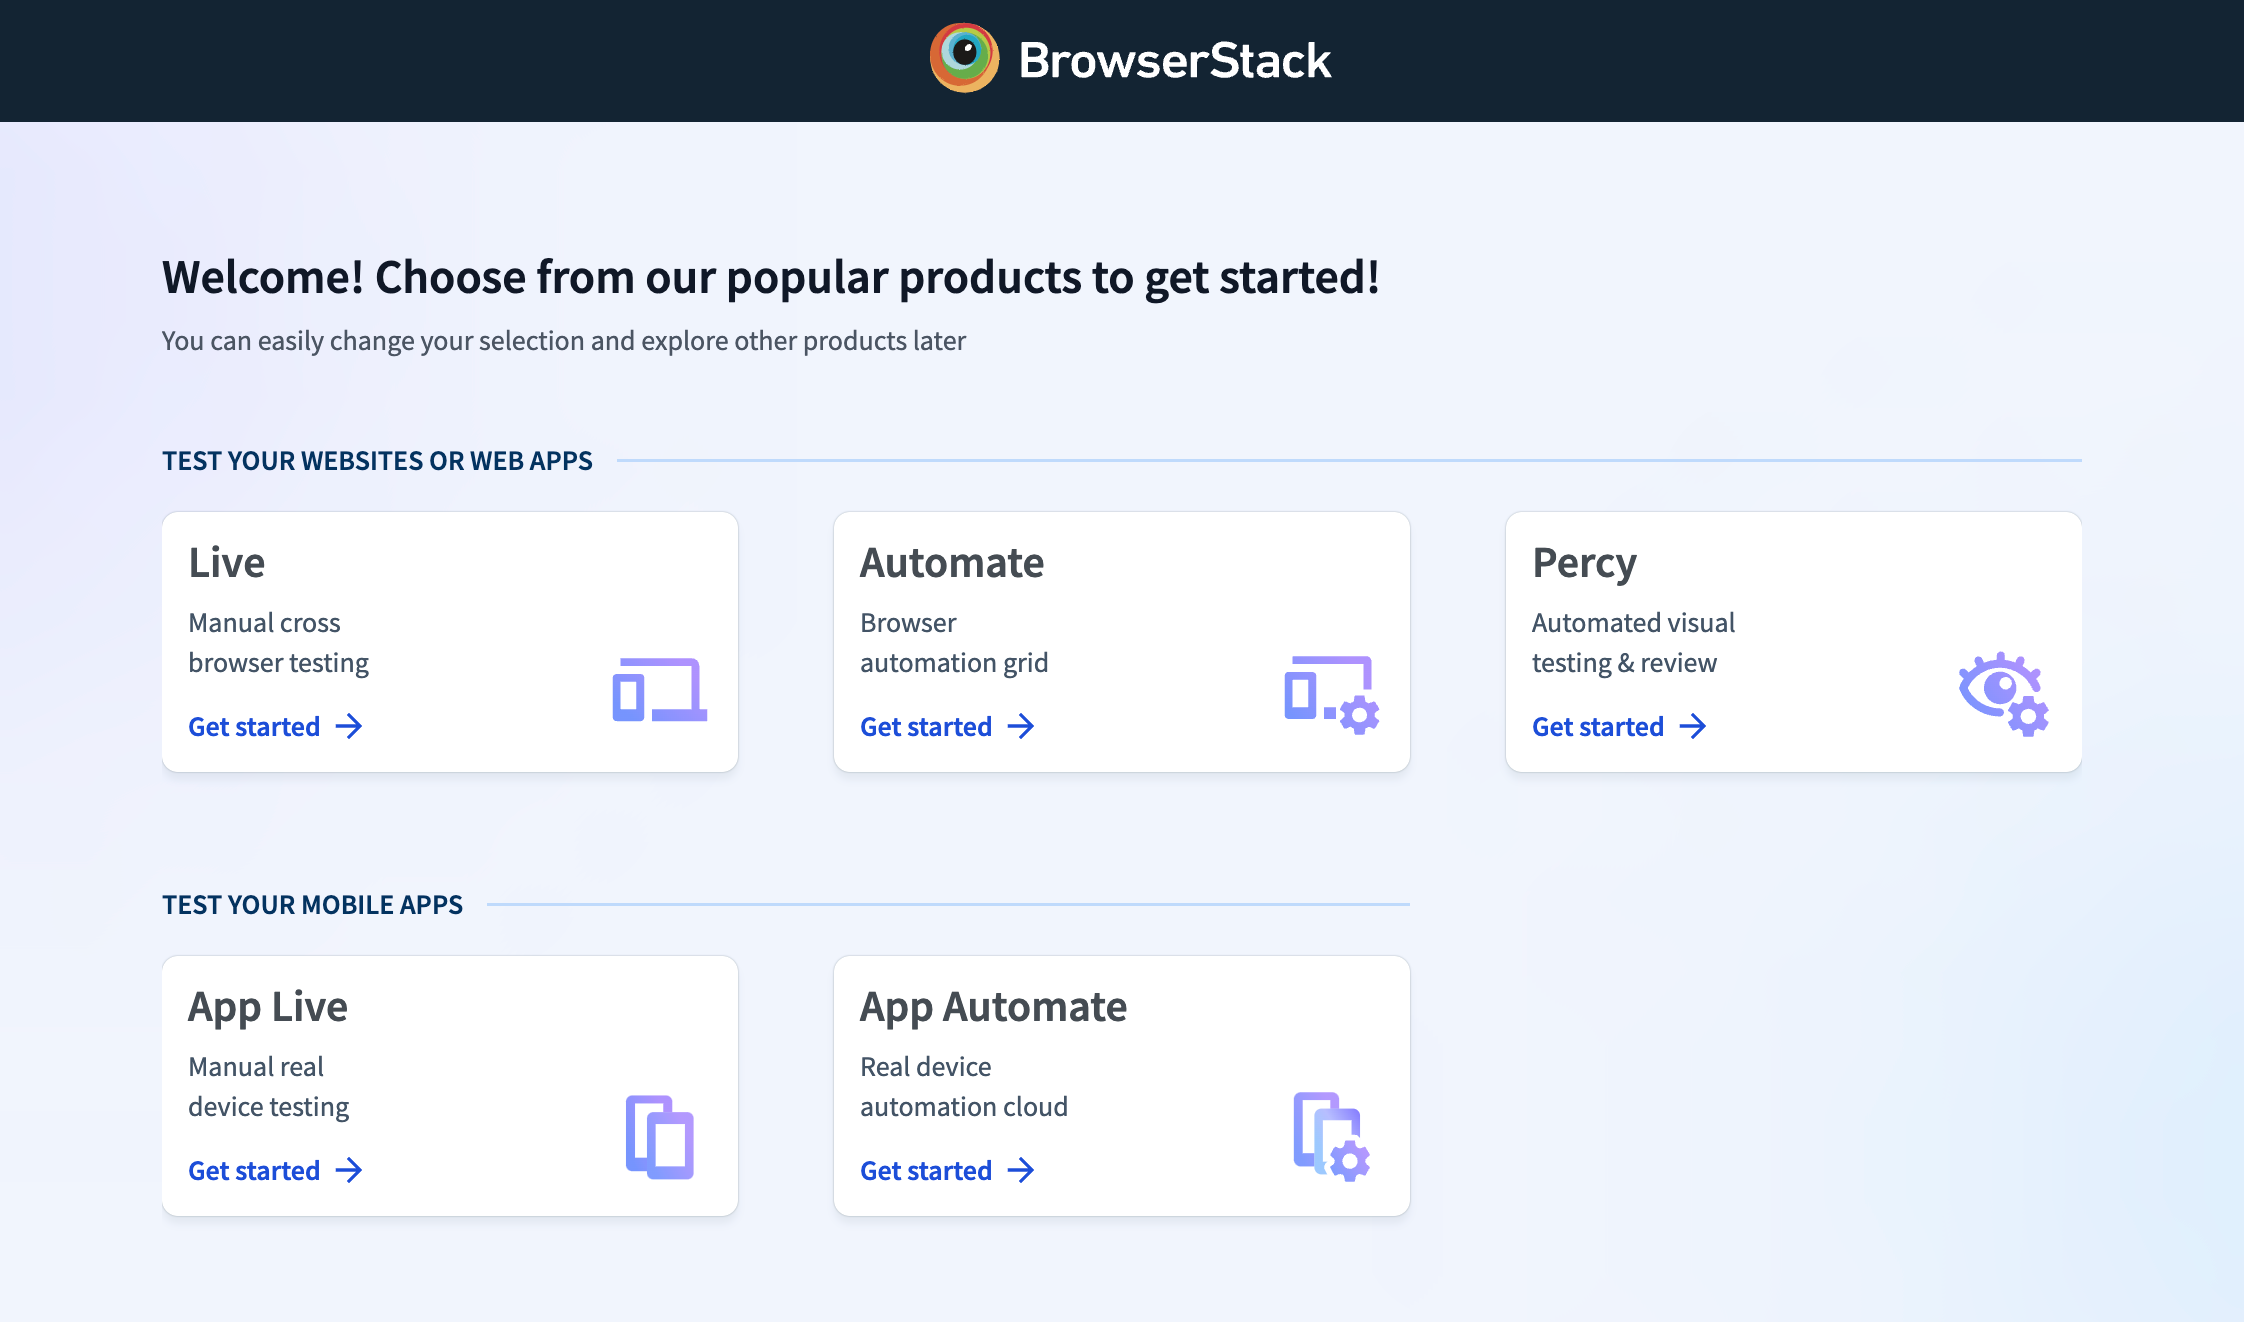
Task: Click the arrow next to Live's Get started
Action: point(349,726)
